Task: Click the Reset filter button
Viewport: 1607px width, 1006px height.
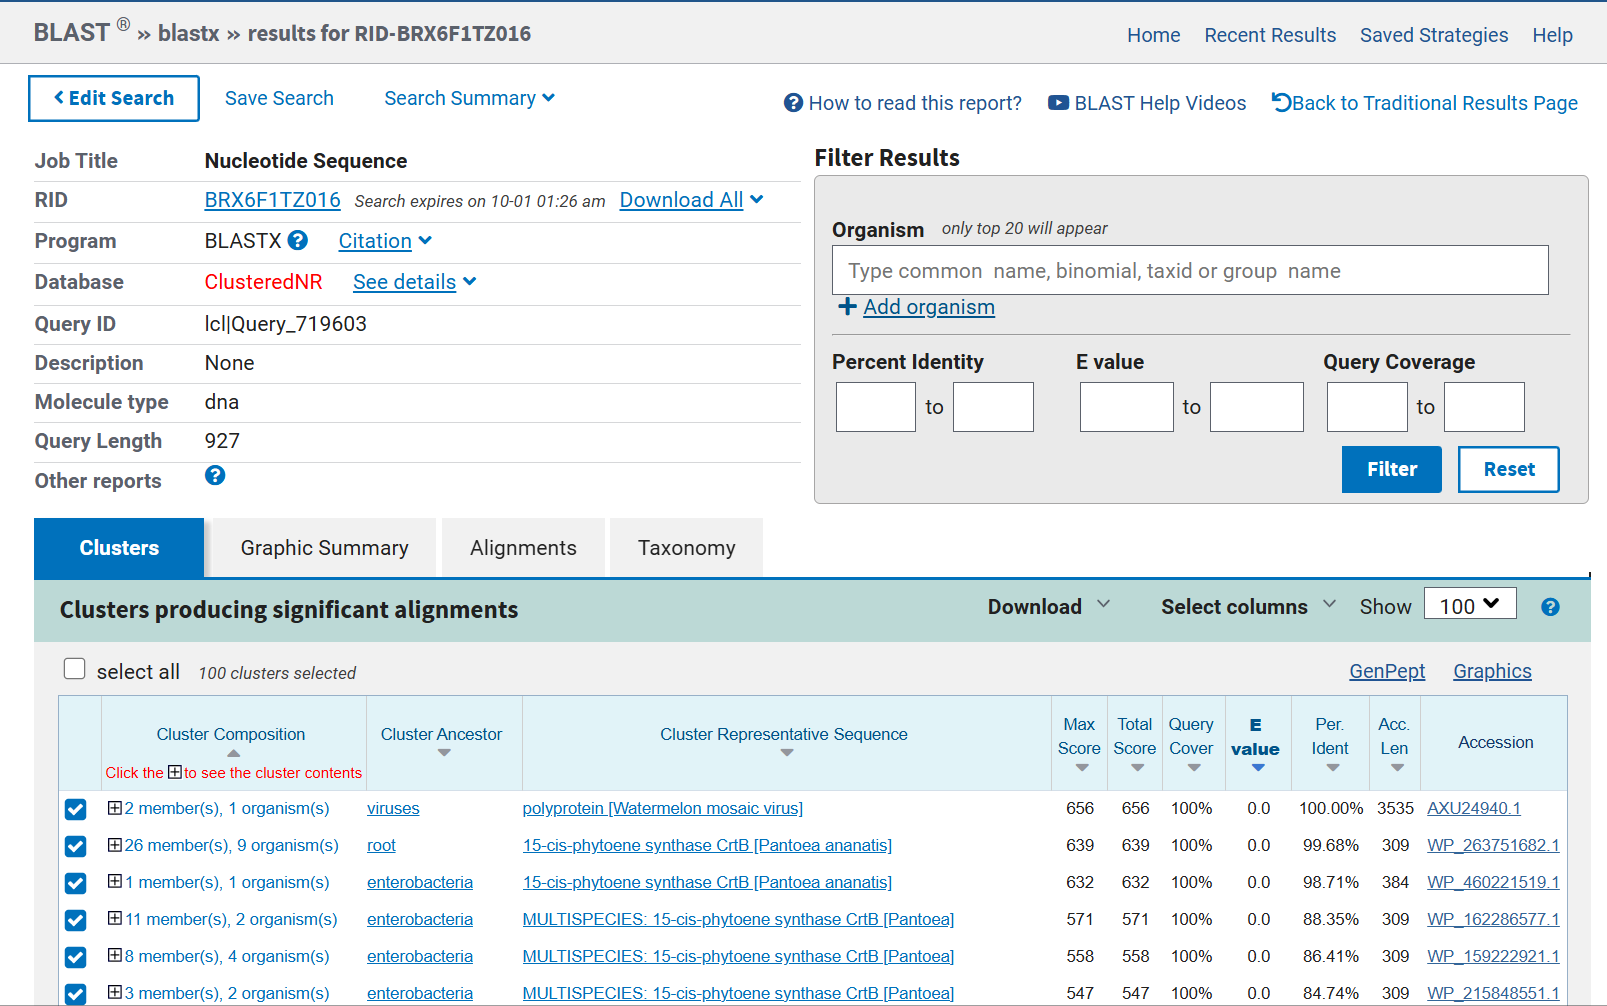Action: pyautogui.click(x=1509, y=469)
